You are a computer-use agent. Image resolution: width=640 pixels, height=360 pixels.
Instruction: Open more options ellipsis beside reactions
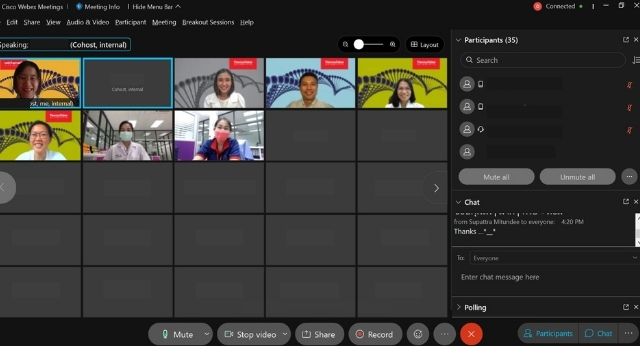click(x=444, y=334)
